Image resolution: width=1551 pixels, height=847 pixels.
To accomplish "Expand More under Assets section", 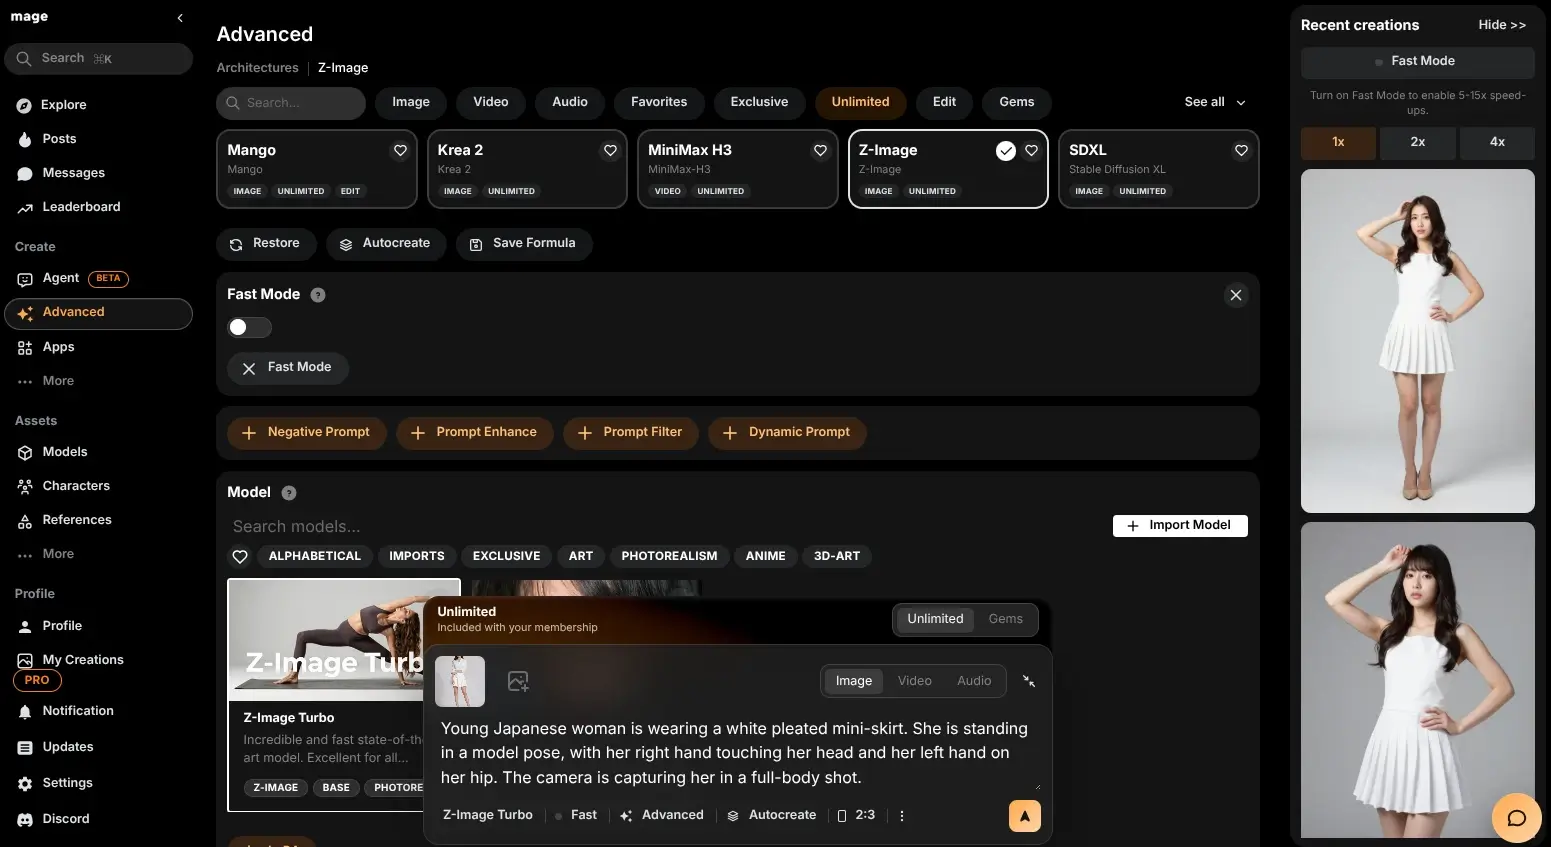I will (x=46, y=554).
